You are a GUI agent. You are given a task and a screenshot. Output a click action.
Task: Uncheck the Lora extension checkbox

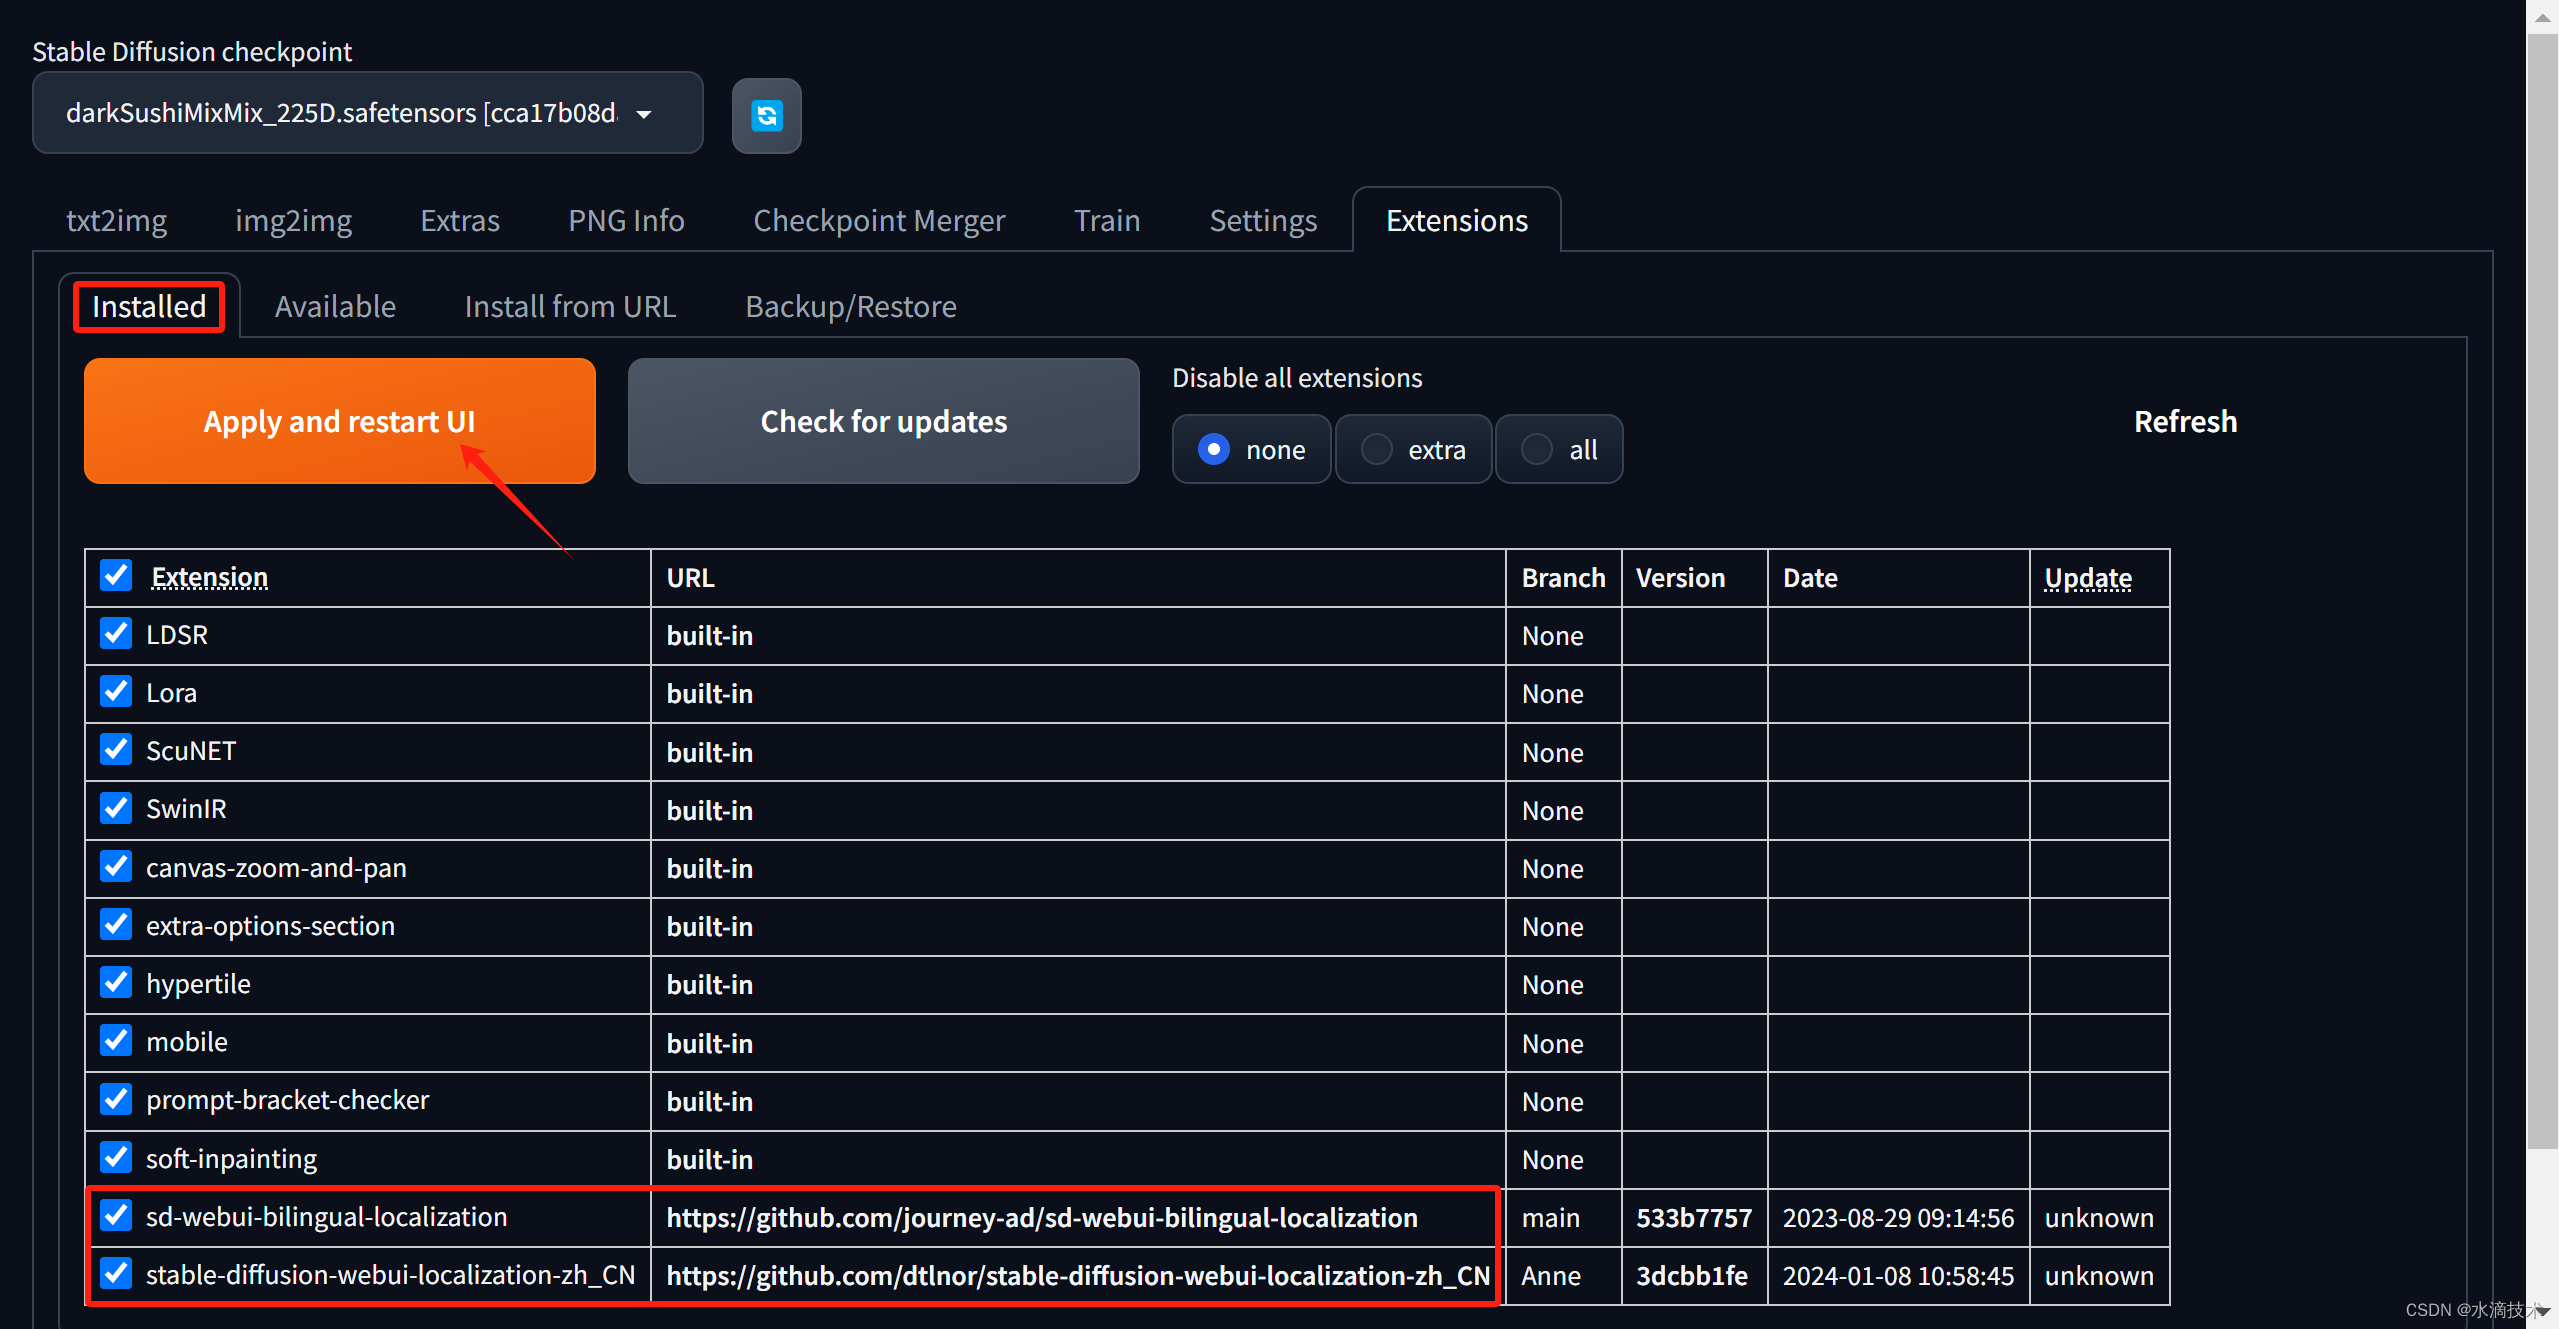(116, 692)
